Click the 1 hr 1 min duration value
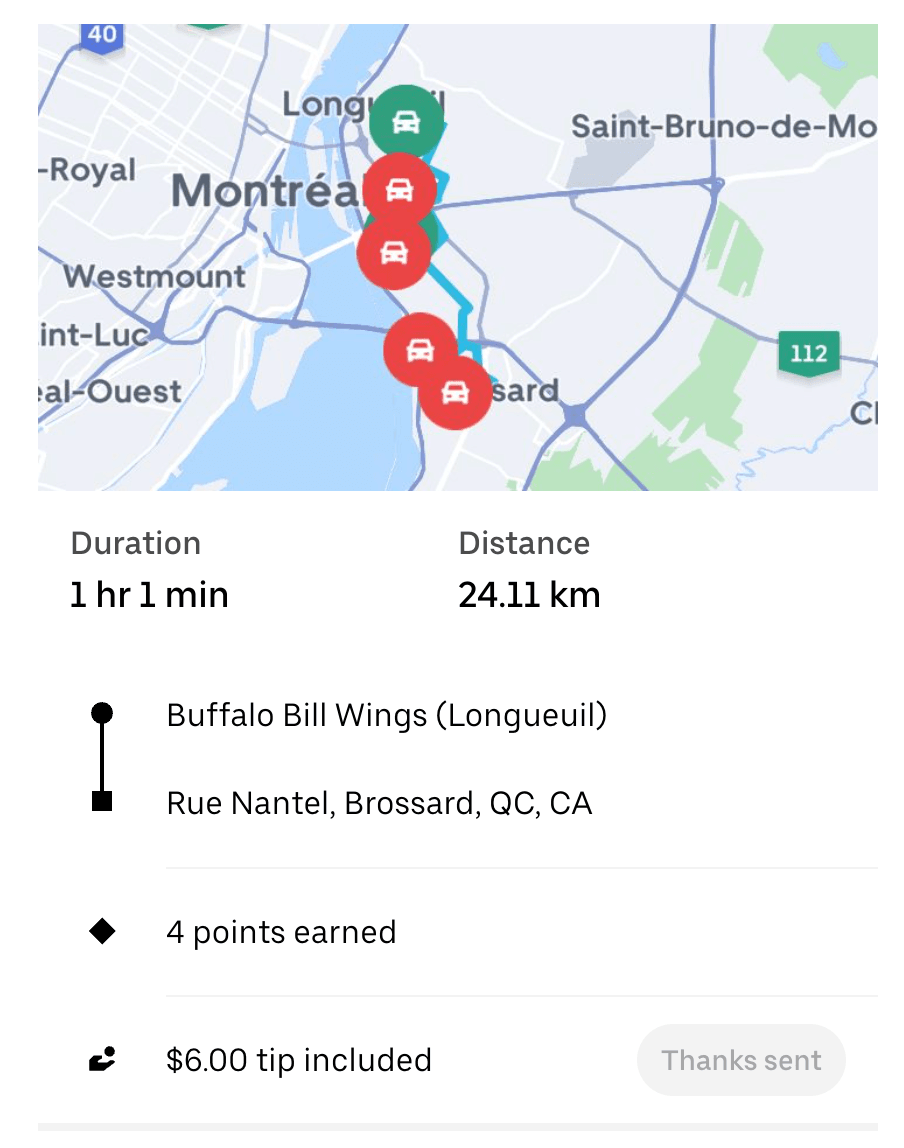The width and height of the screenshot is (904, 1148). 149,595
